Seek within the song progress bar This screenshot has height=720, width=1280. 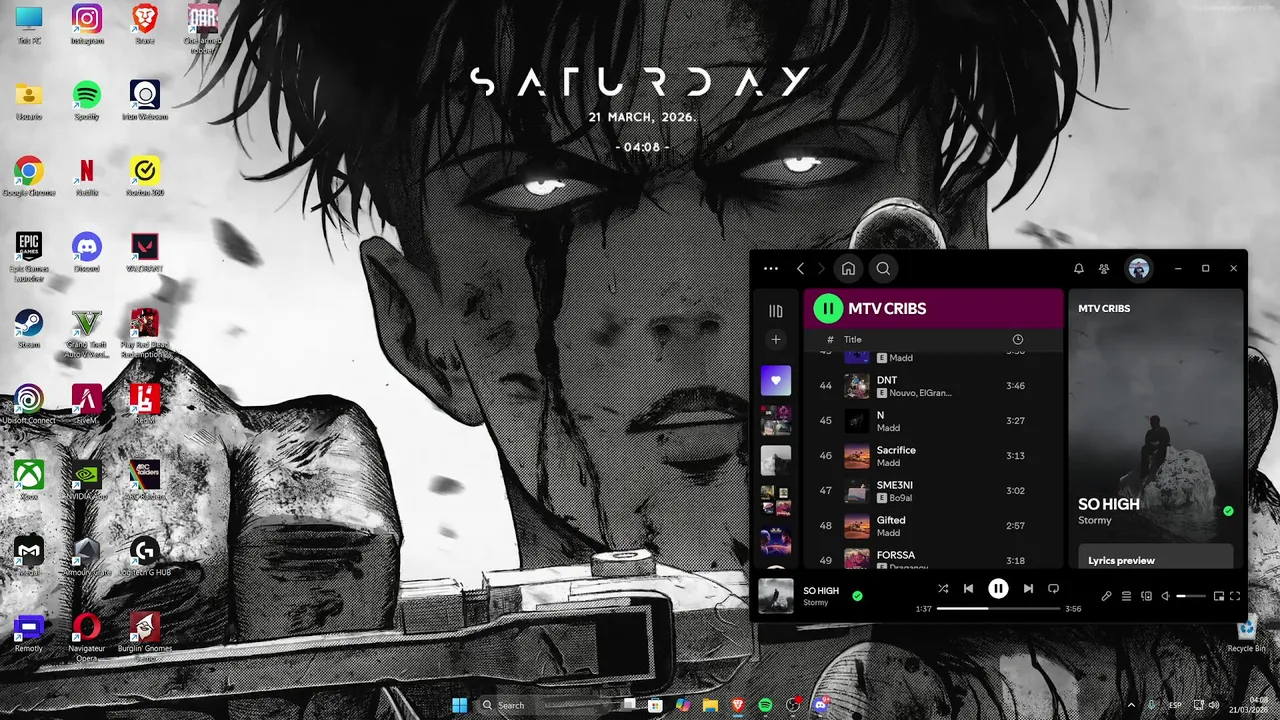998,608
